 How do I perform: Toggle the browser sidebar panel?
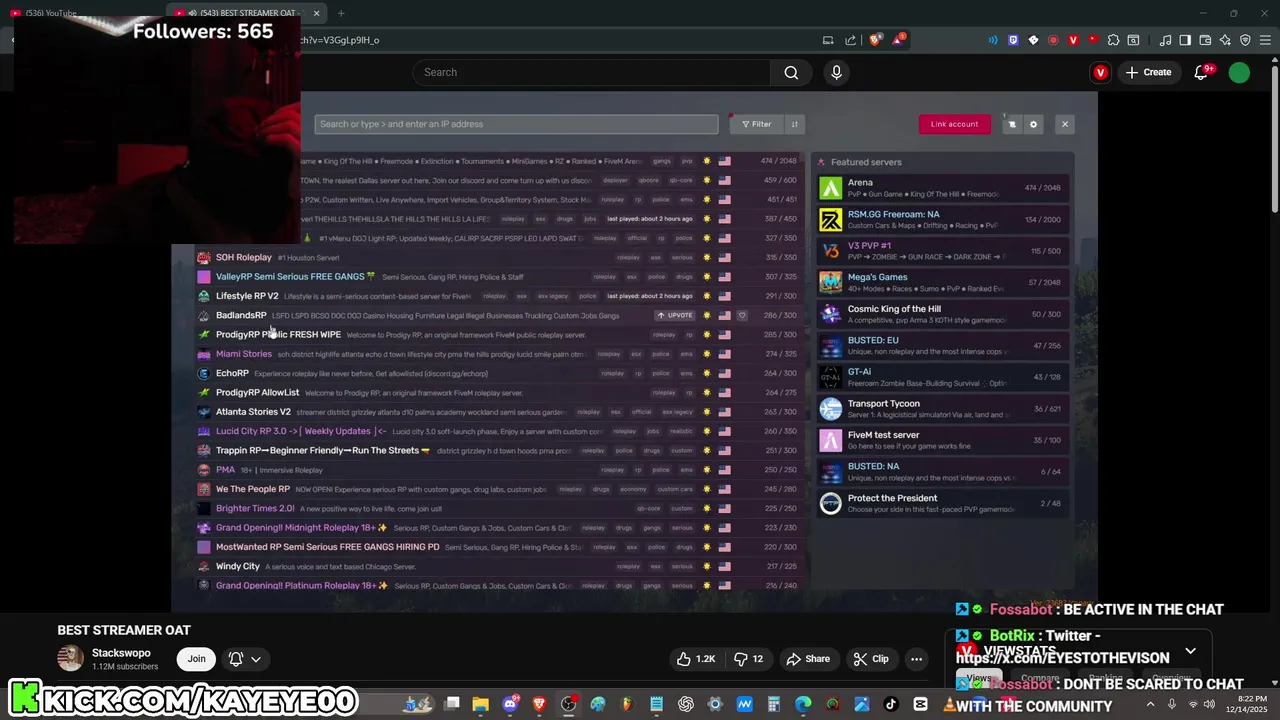1185,40
